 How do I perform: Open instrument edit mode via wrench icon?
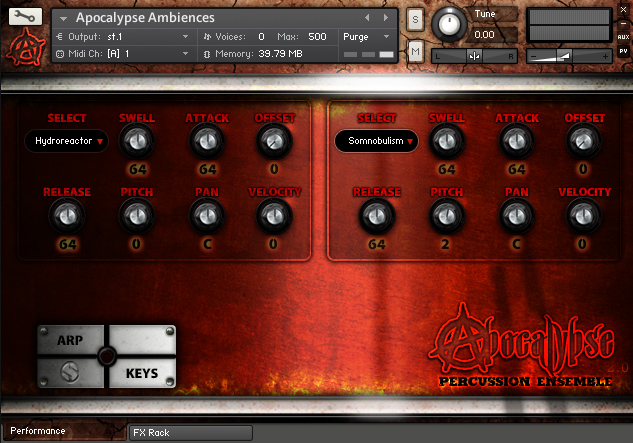coord(25,17)
